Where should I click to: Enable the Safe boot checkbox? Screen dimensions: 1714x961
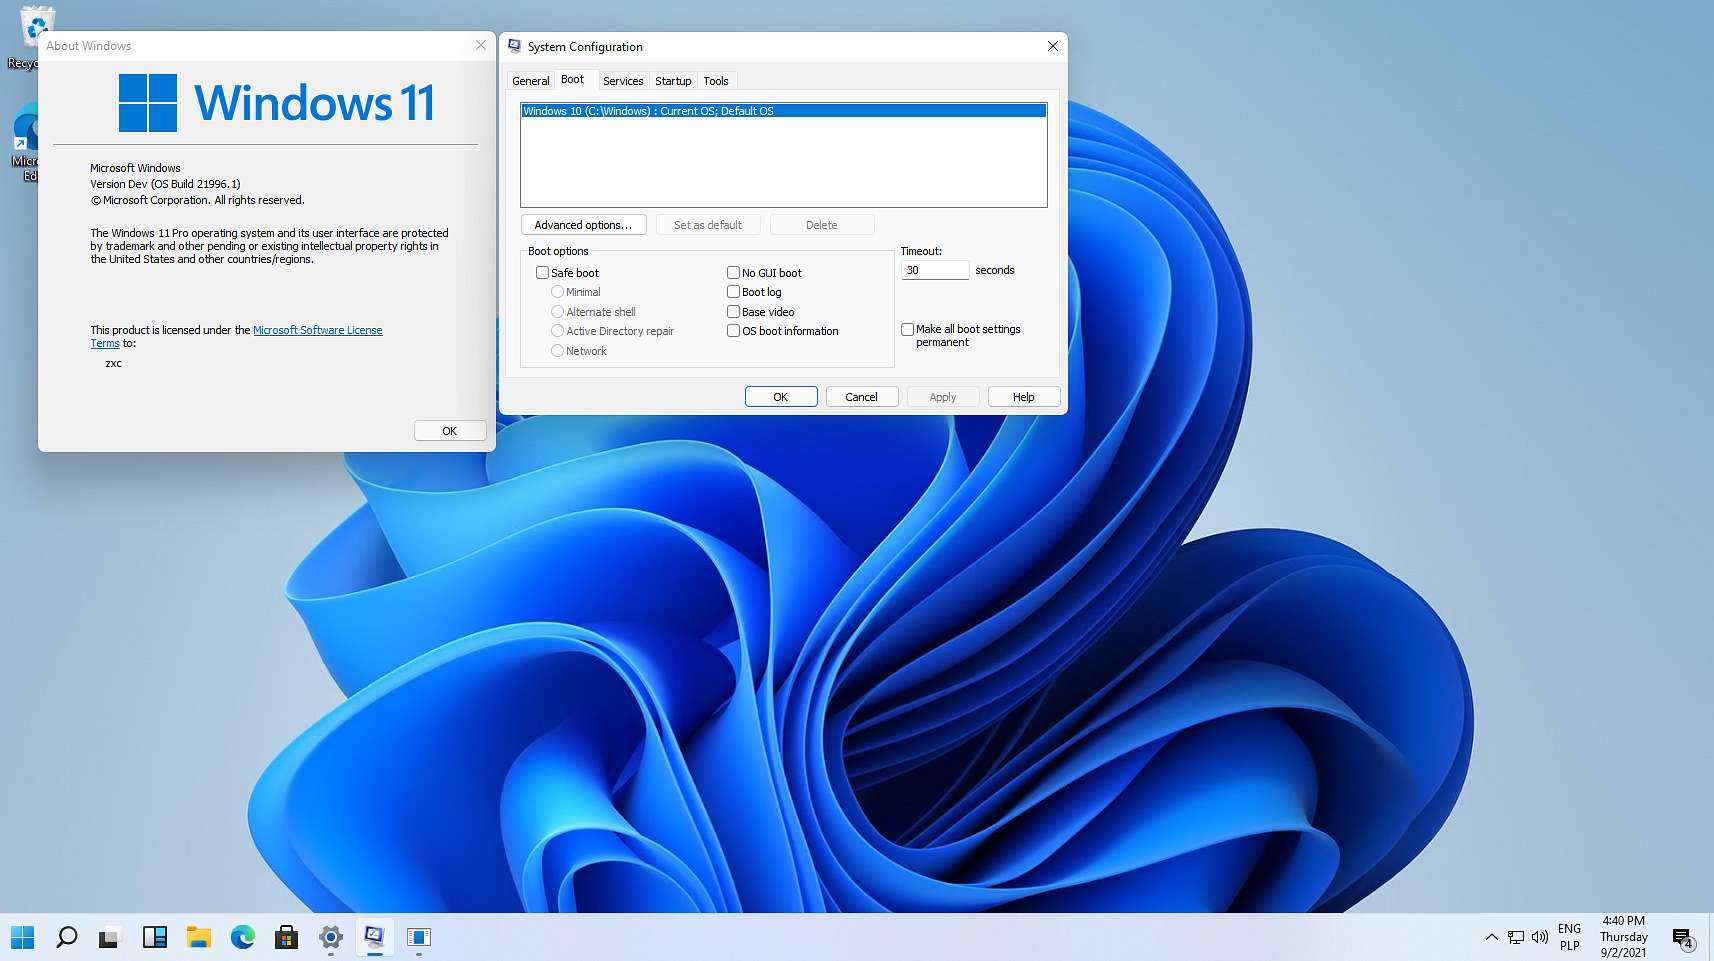point(542,272)
